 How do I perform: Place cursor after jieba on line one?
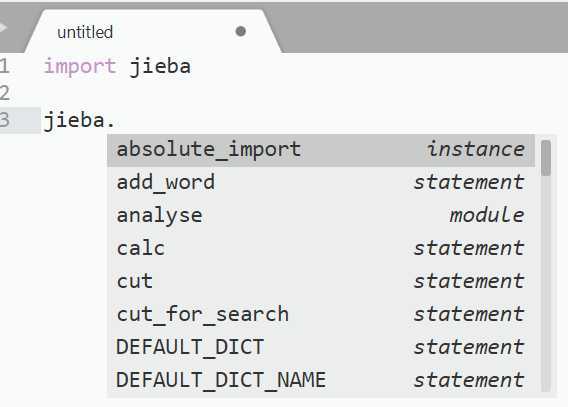(x=191, y=67)
